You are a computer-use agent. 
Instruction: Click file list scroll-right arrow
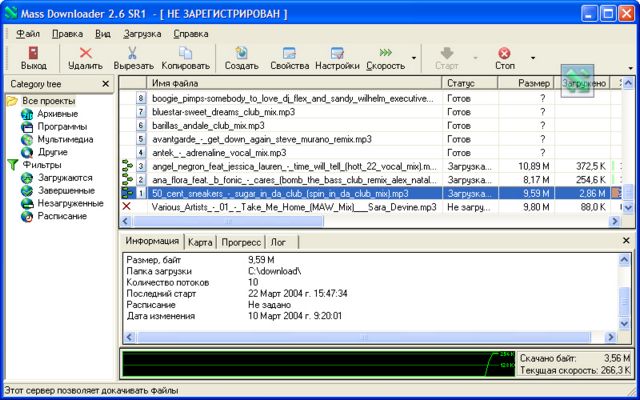click(x=614, y=221)
